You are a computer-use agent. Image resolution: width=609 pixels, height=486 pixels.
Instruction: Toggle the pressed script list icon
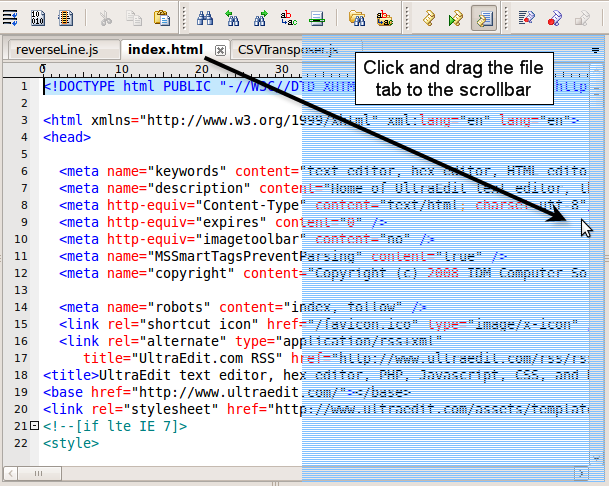484,18
